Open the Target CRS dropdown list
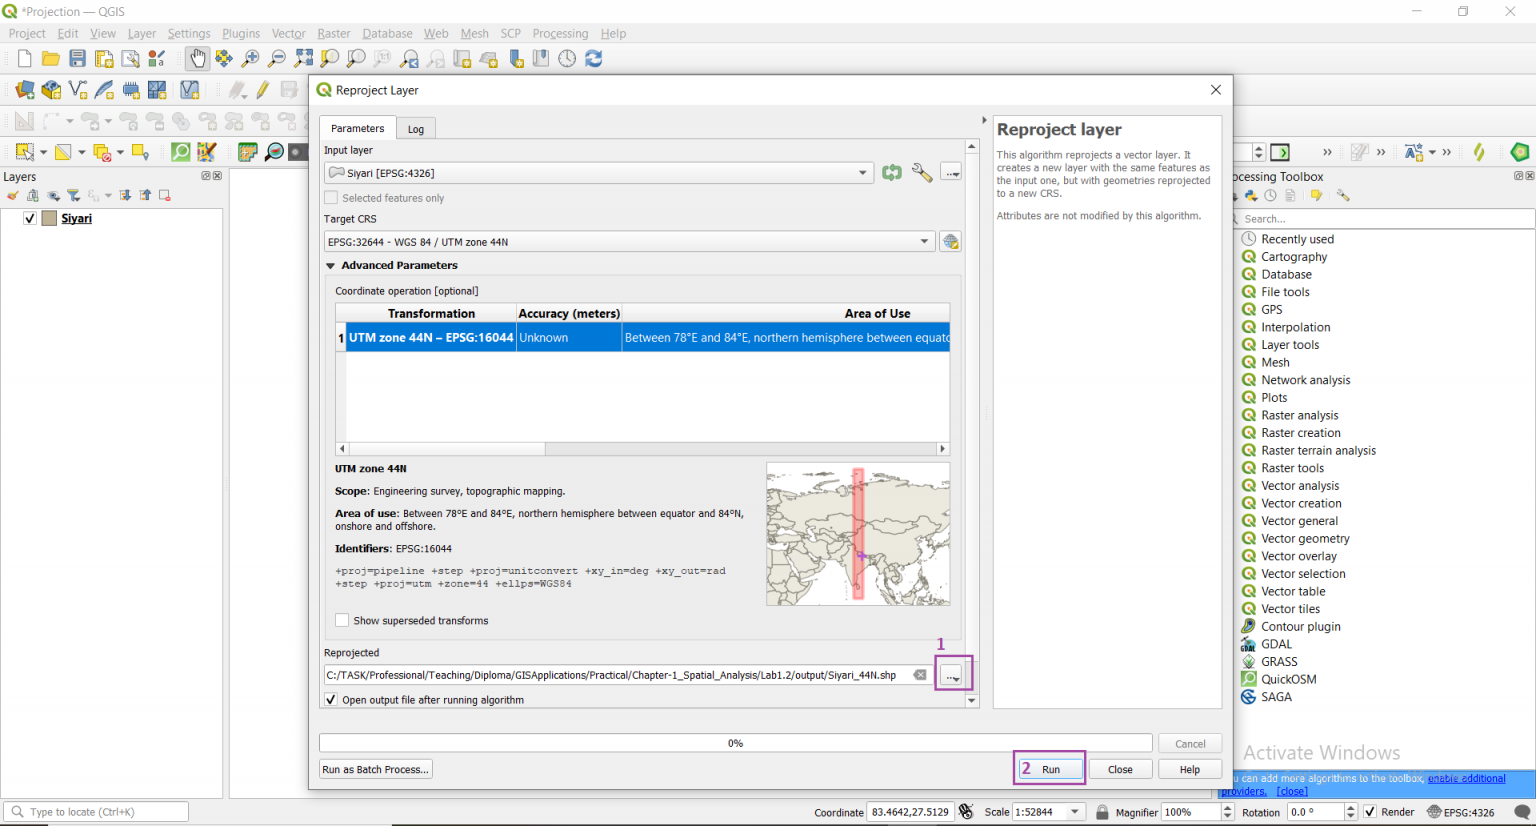The height and width of the screenshot is (826, 1536). click(x=924, y=241)
